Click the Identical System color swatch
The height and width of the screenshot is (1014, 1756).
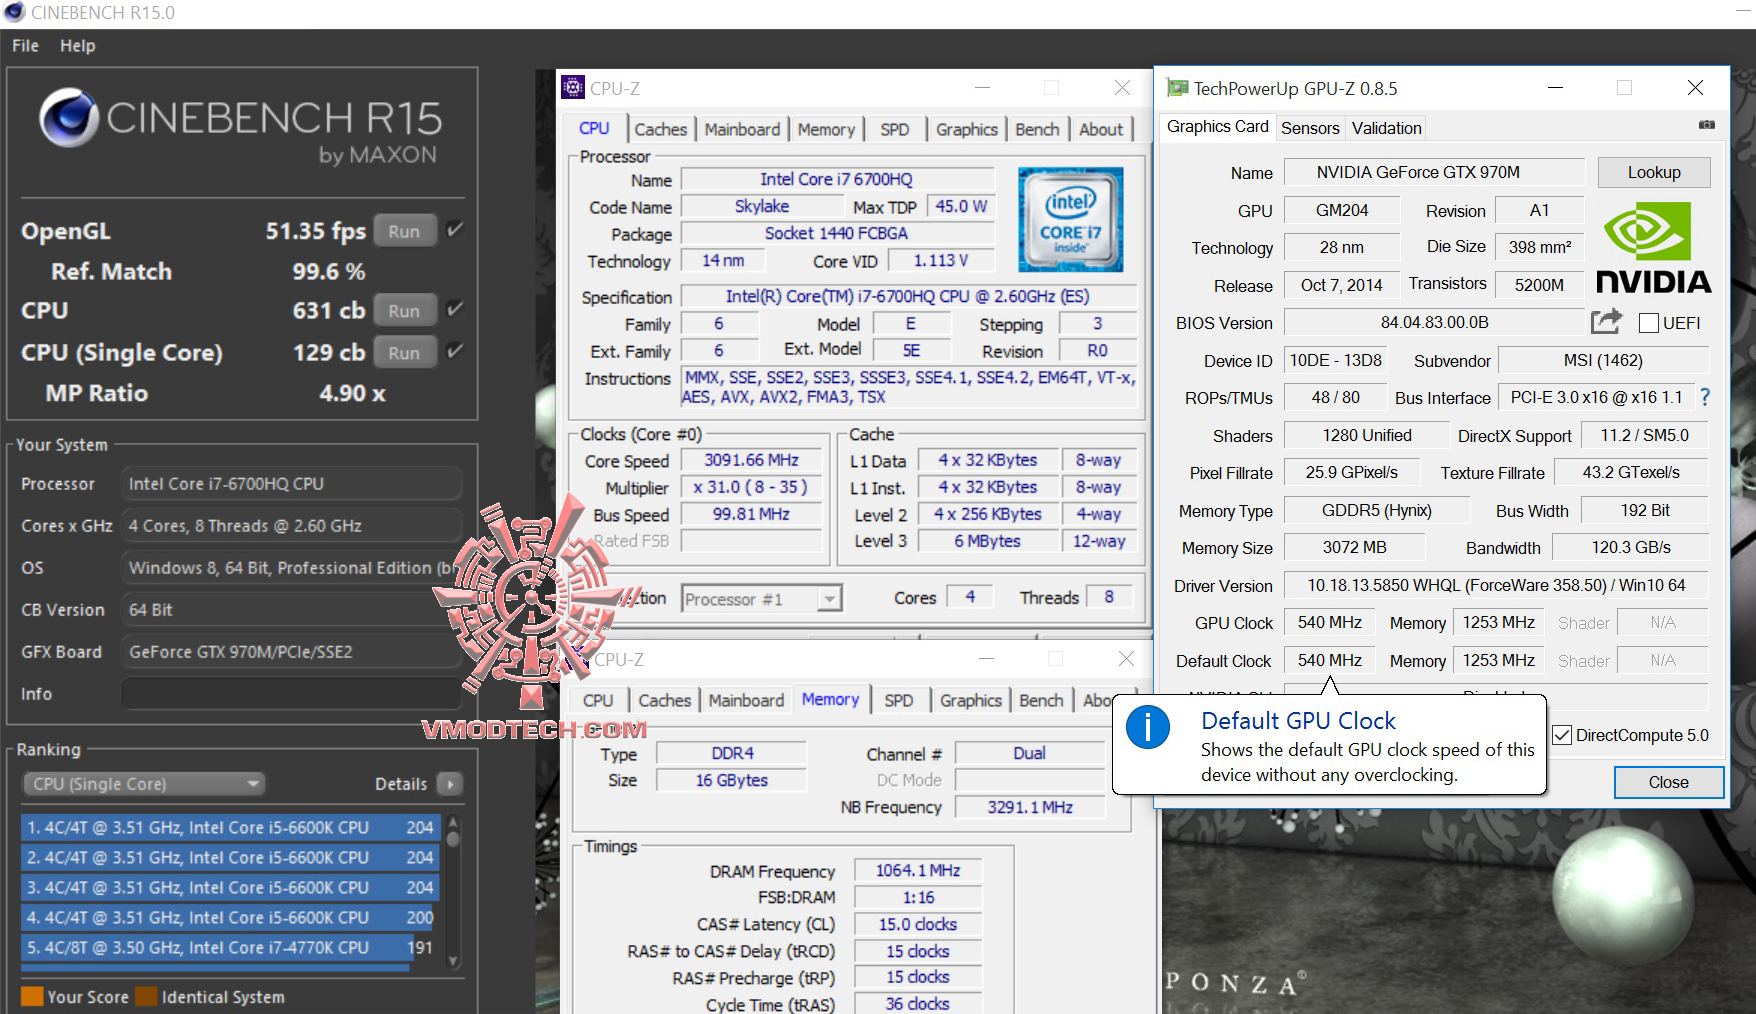[146, 996]
